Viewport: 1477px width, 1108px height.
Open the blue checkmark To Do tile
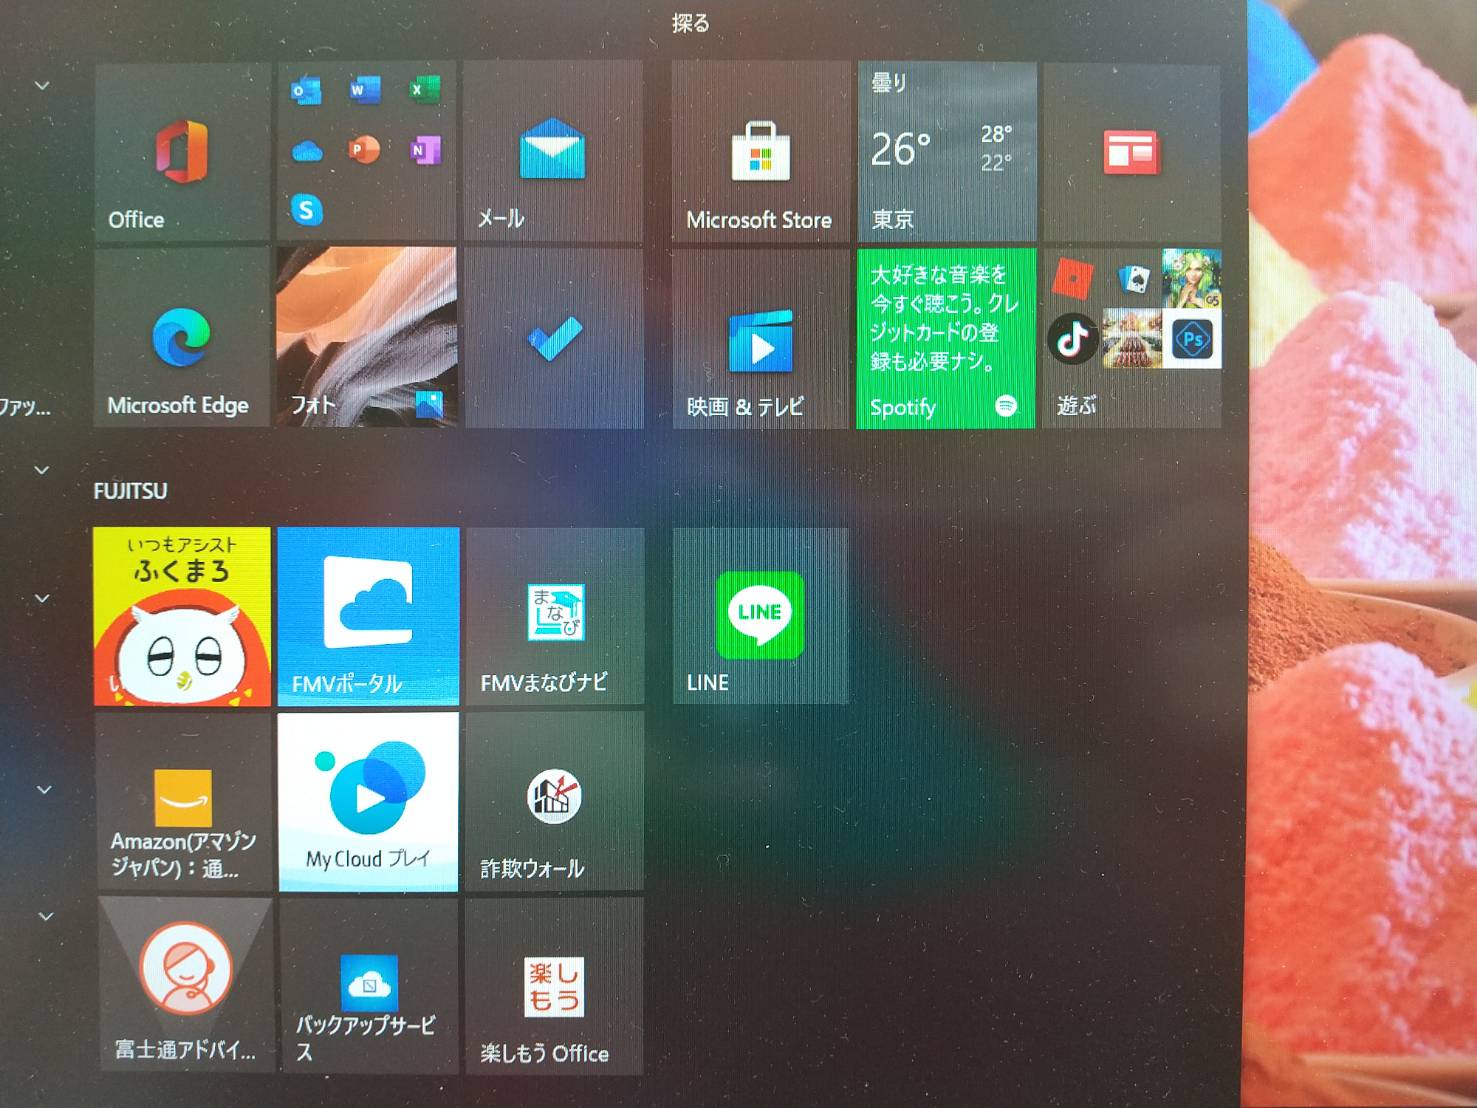553,338
